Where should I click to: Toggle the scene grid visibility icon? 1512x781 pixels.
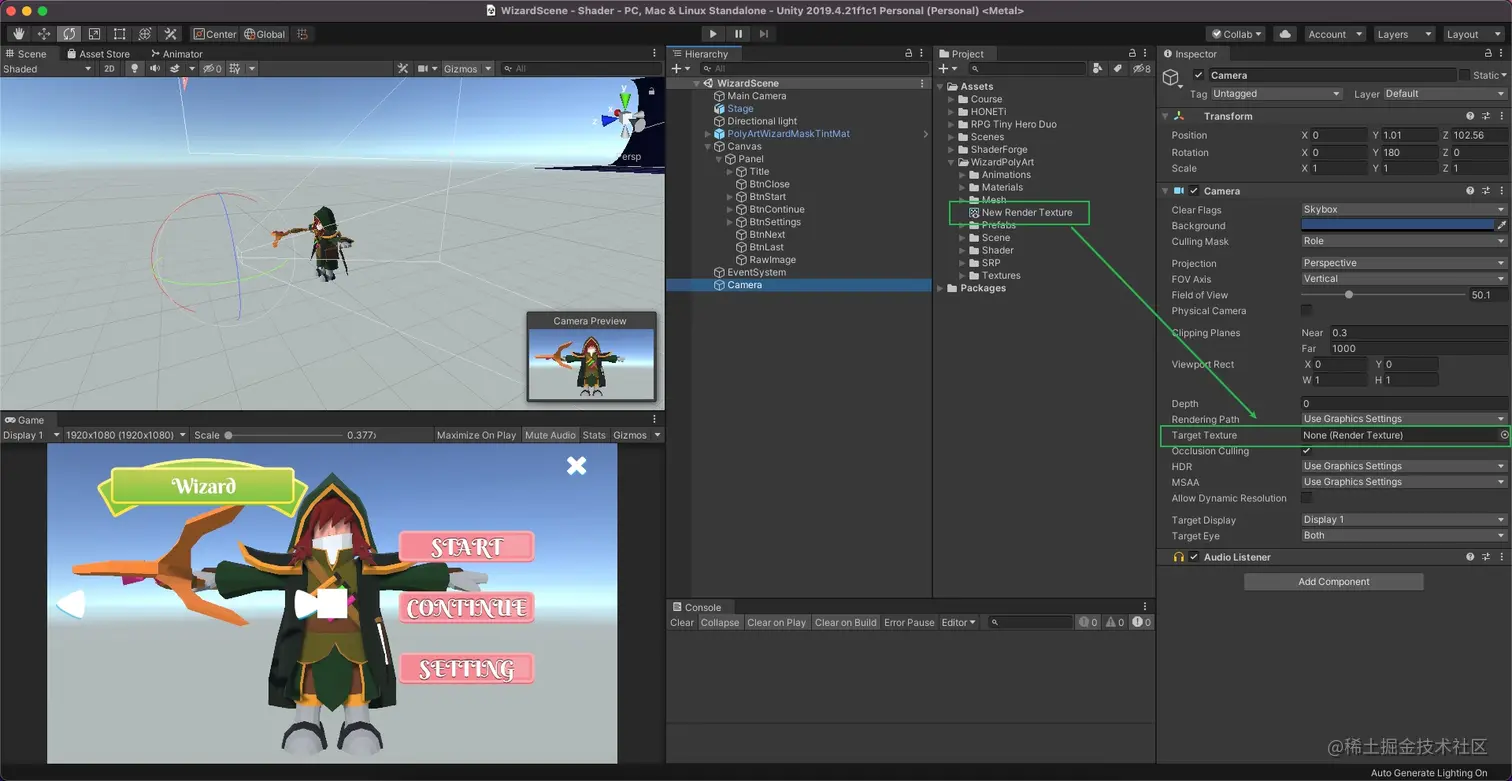235,69
